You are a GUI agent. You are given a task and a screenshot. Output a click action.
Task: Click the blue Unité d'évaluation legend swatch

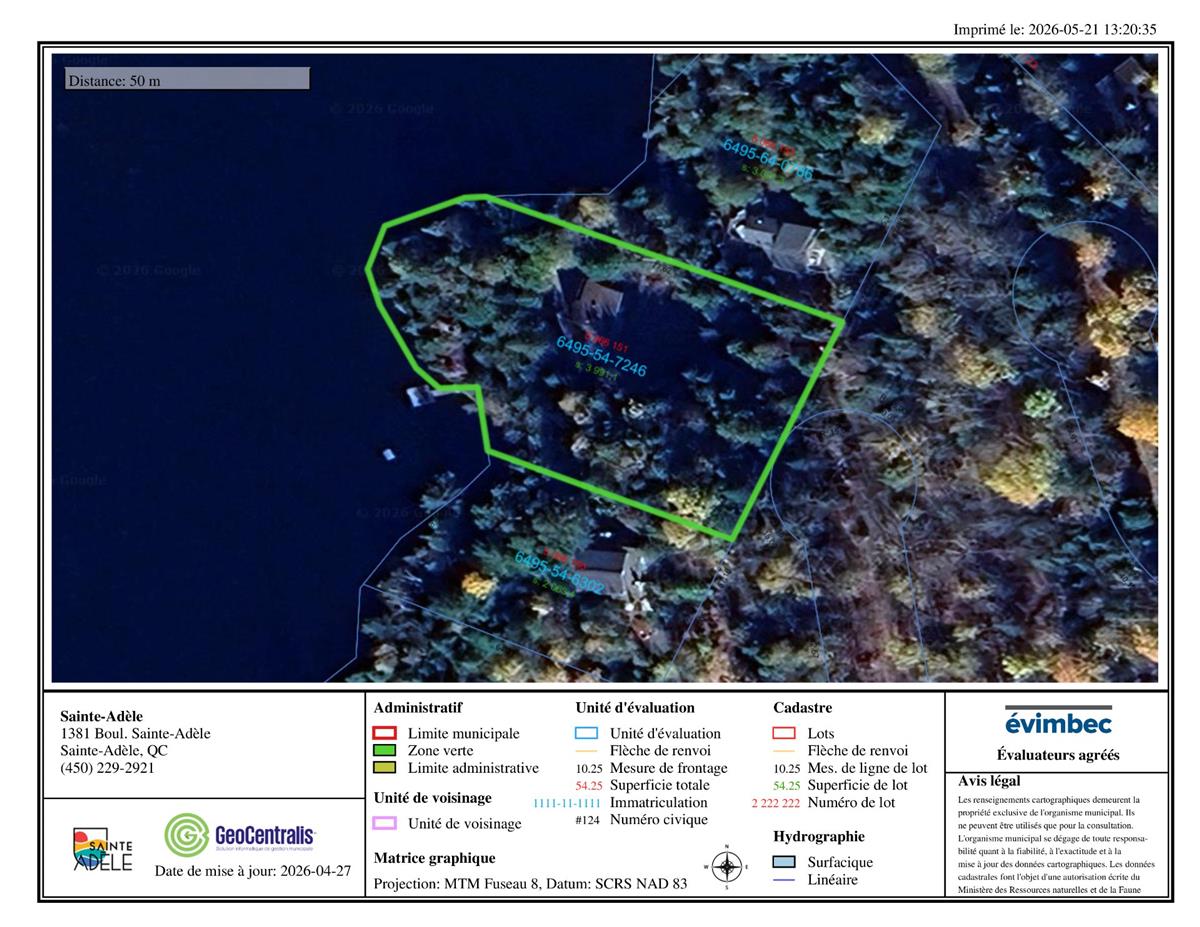[587, 734]
